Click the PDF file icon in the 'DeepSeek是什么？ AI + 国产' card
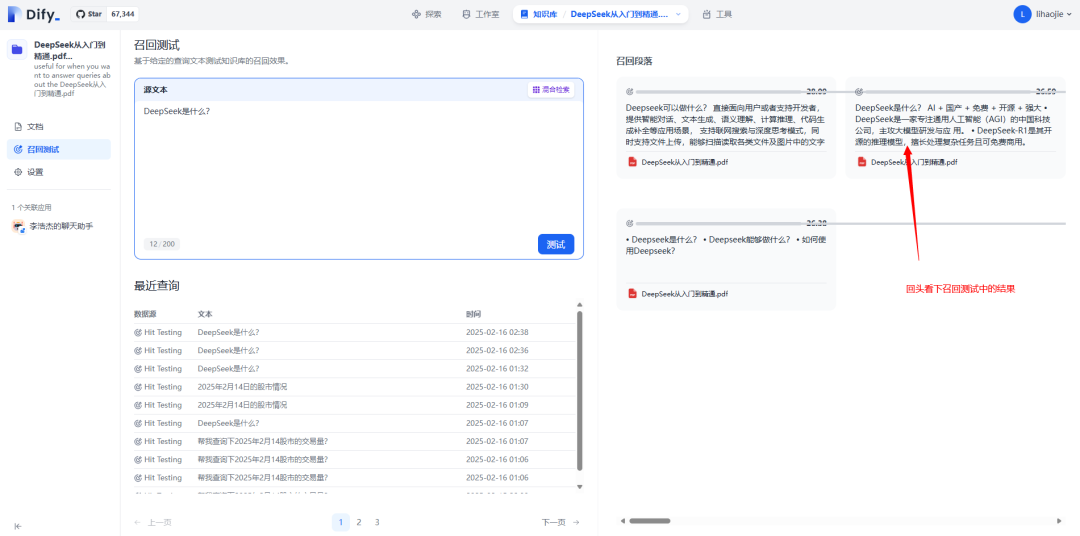 pyautogui.click(x=861, y=162)
